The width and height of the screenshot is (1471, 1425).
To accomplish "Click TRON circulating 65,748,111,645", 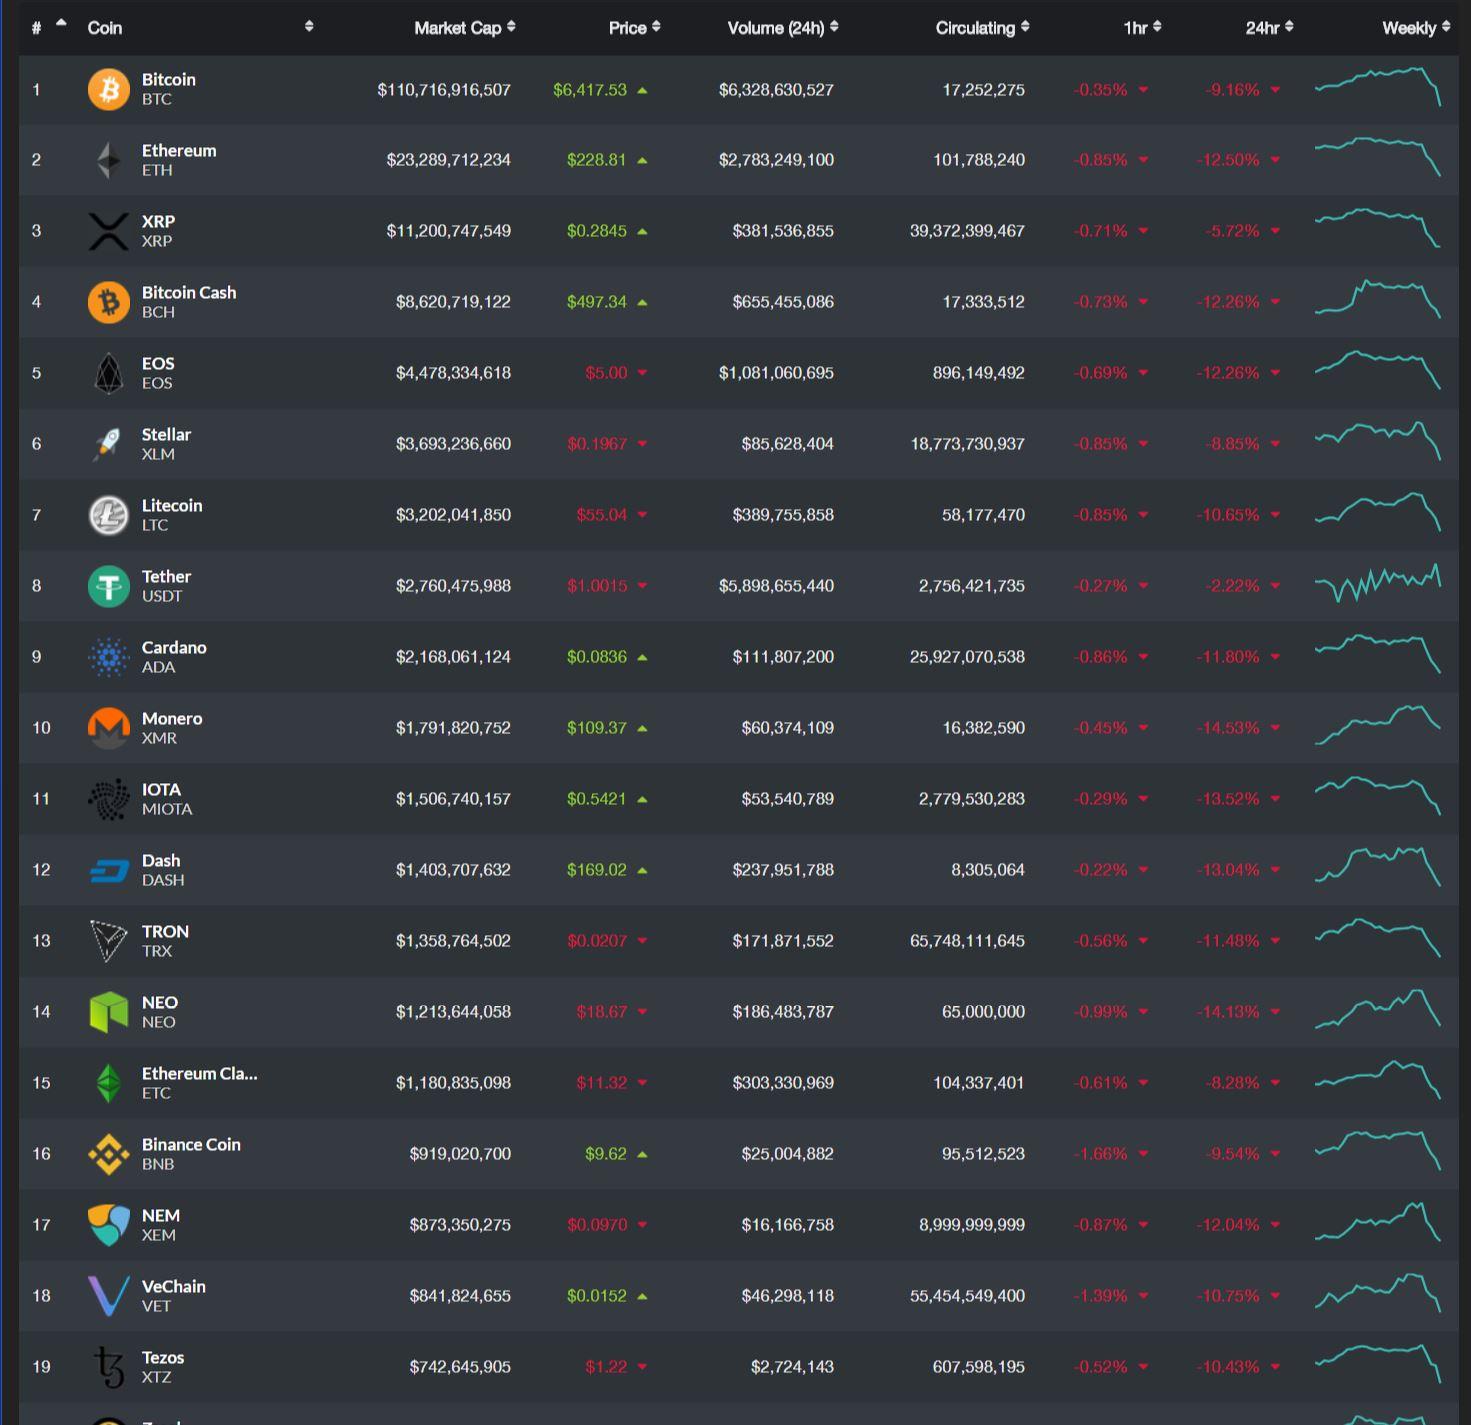I will coord(967,941).
